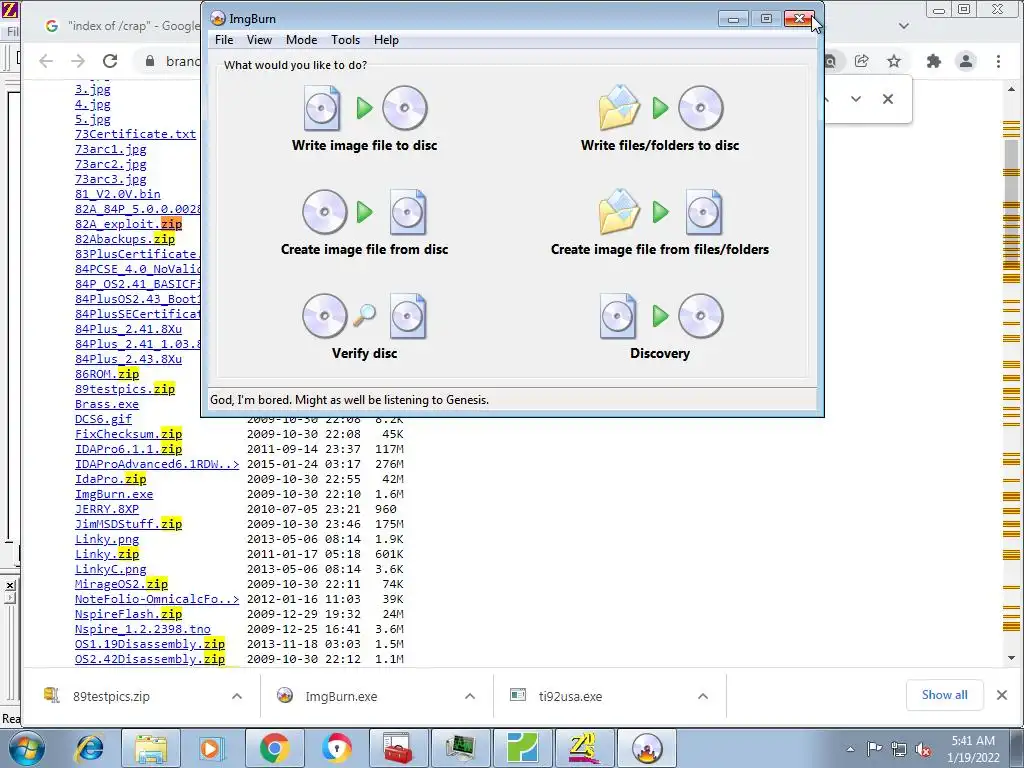This screenshot has height=768, width=1024.
Task: Open the Linky.png link
Action: click(106, 539)
